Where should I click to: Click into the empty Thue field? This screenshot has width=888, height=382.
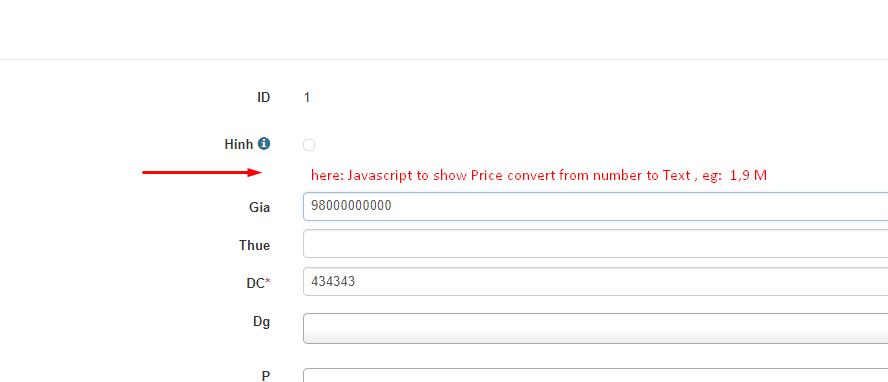pos(595,244)
